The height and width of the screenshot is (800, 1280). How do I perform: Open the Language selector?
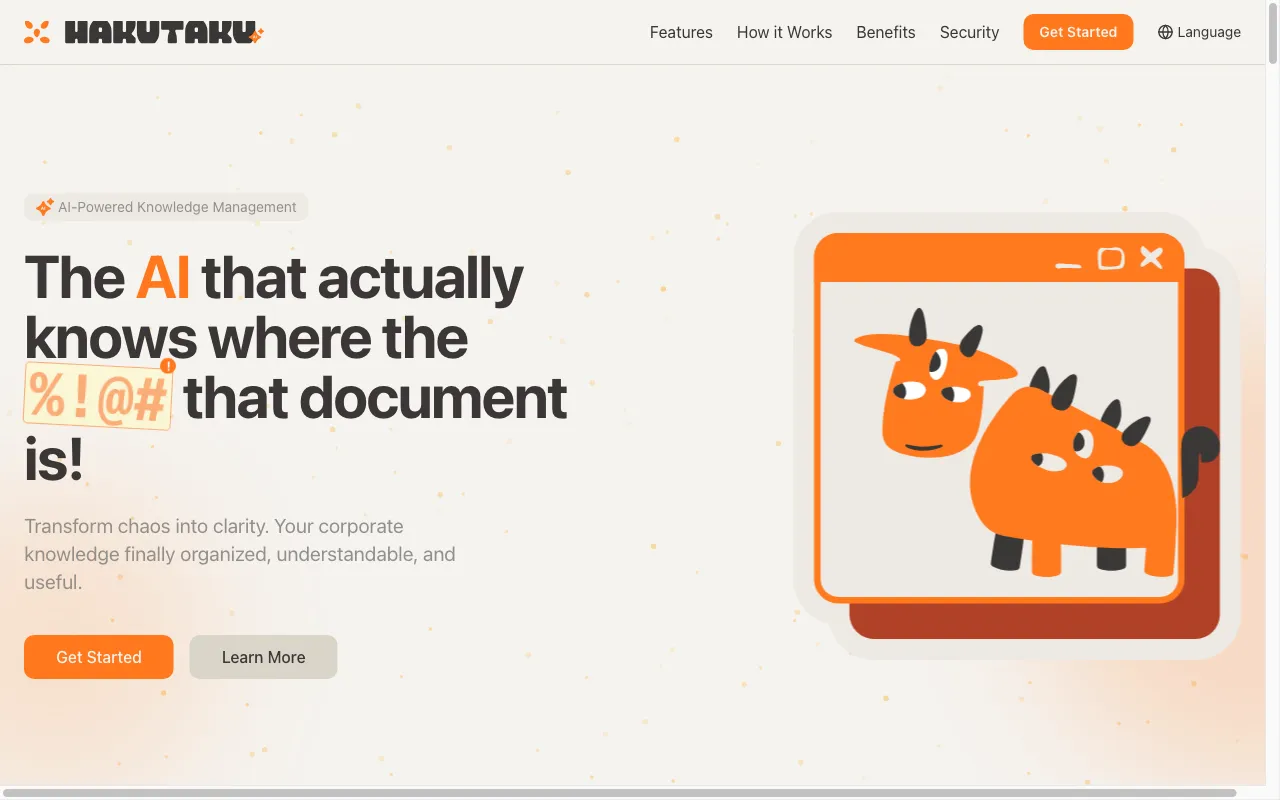(1199, 32)
